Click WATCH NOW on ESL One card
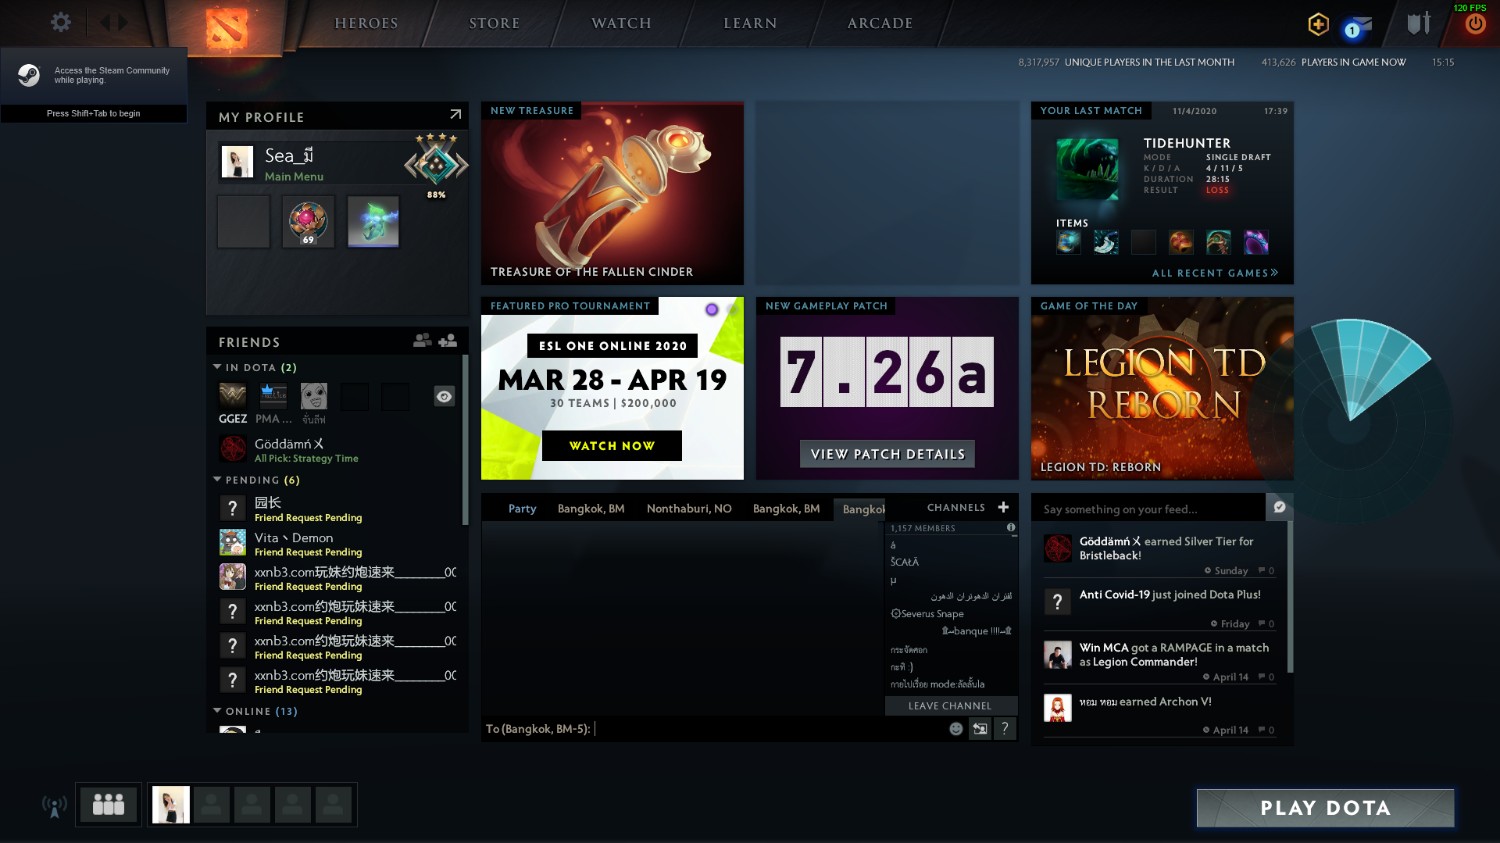The height and width of the screenshot is (843, 1500). coord(612,446)
